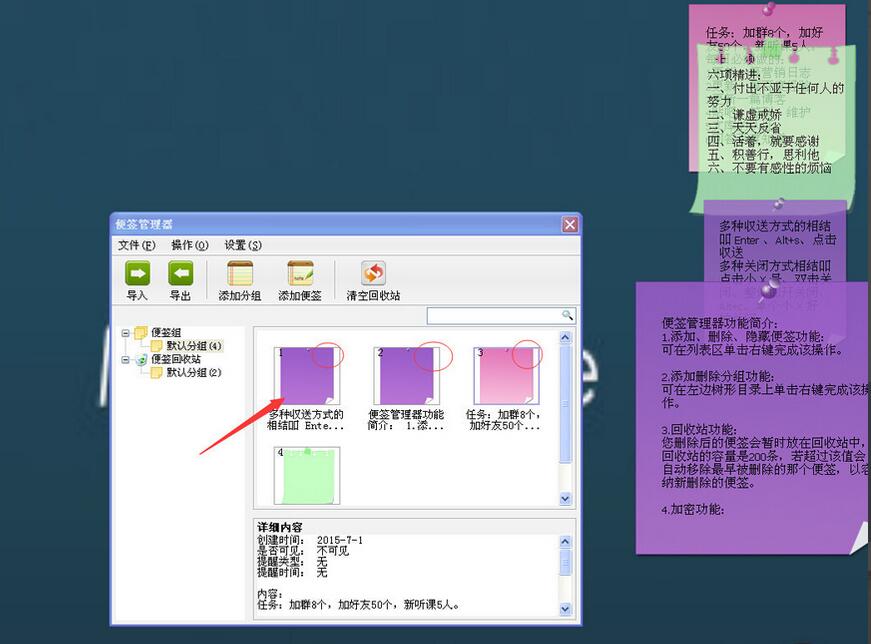
Task: Collapse the 便签回收站 tree node
Action: click(x=126, y=359)
